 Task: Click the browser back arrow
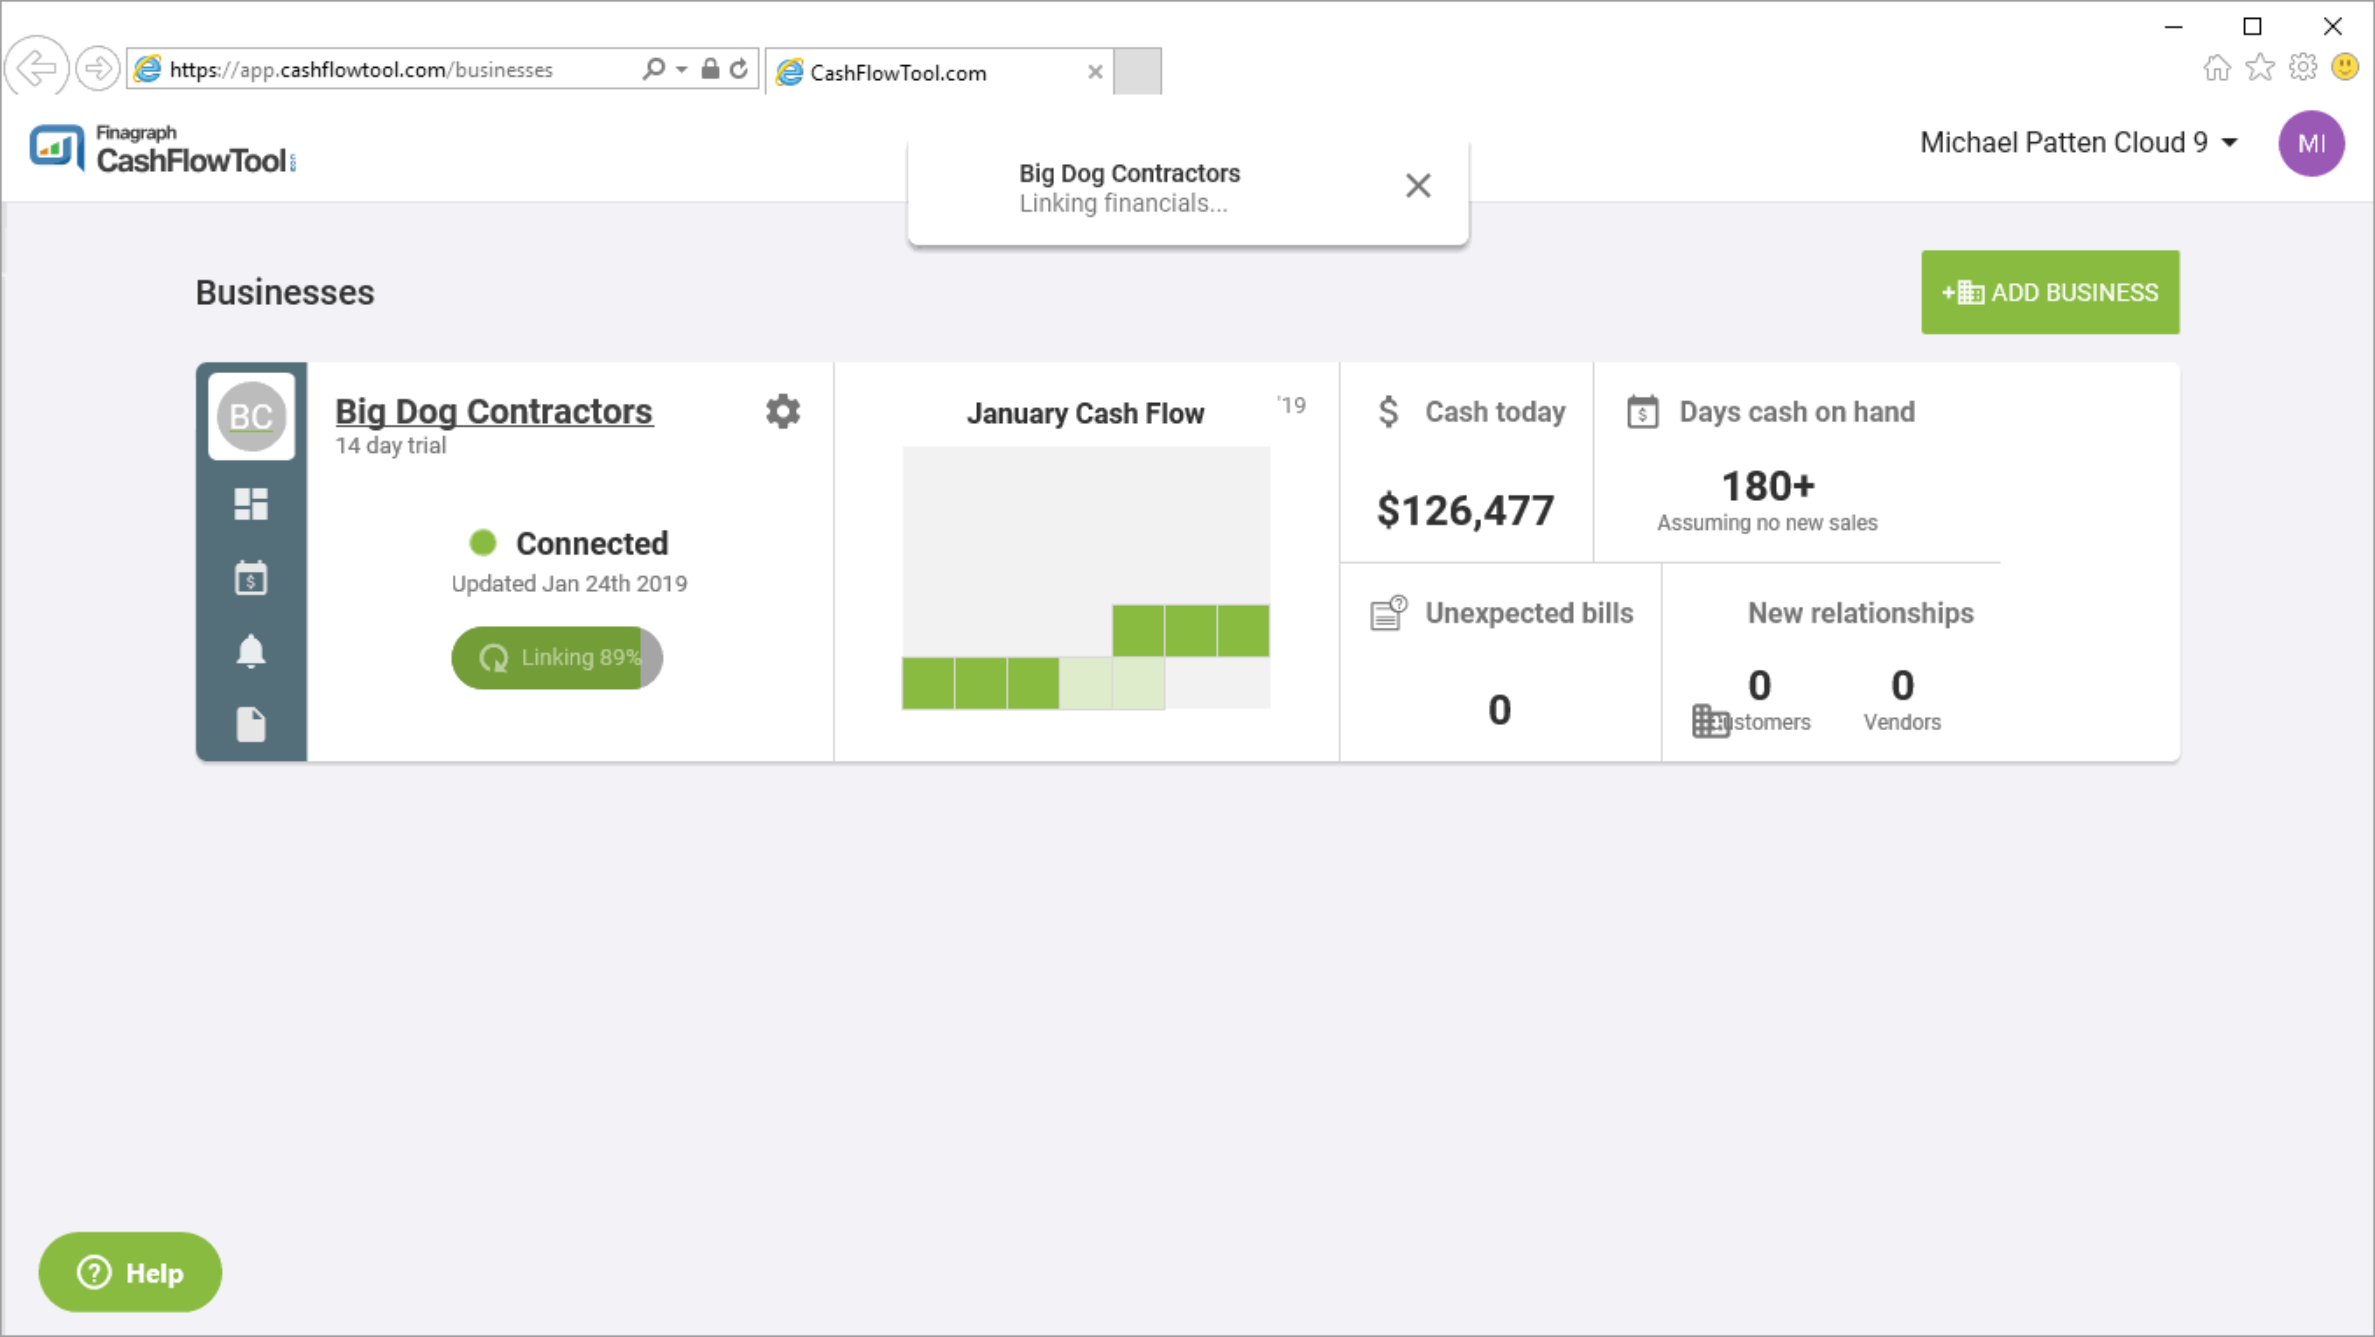point(37,68)
